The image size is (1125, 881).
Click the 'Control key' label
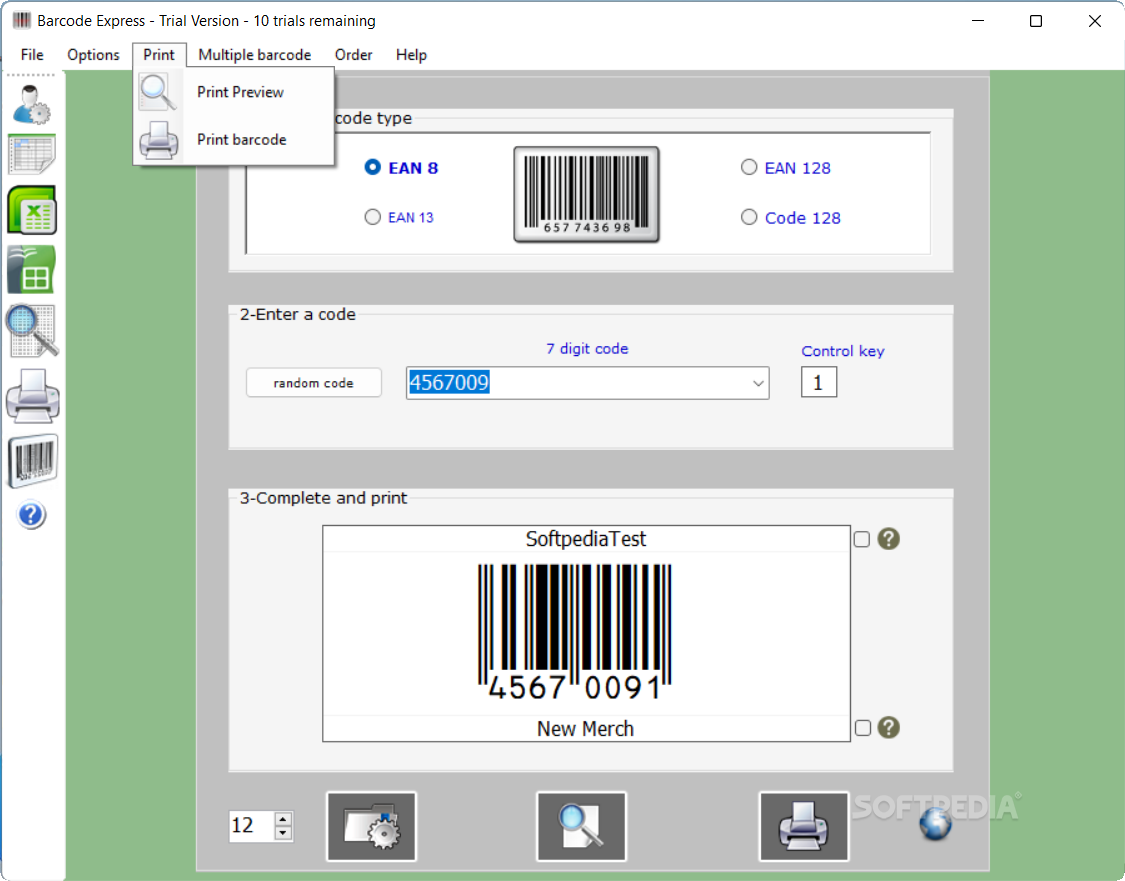843,351
